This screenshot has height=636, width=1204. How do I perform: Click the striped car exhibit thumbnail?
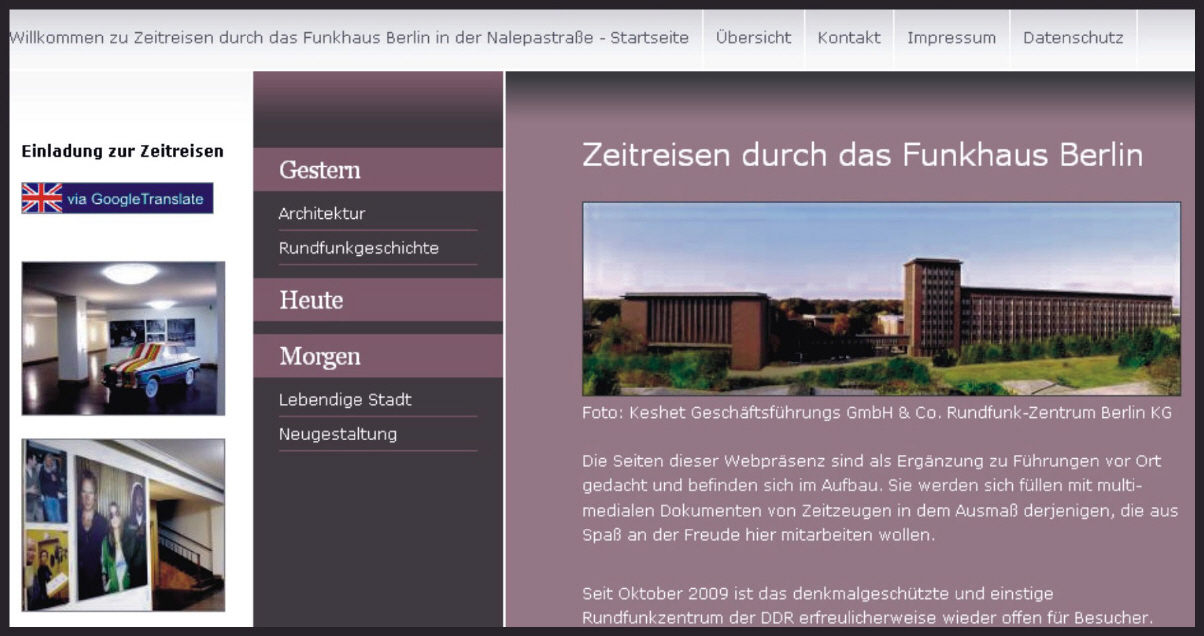pos(123,338)
